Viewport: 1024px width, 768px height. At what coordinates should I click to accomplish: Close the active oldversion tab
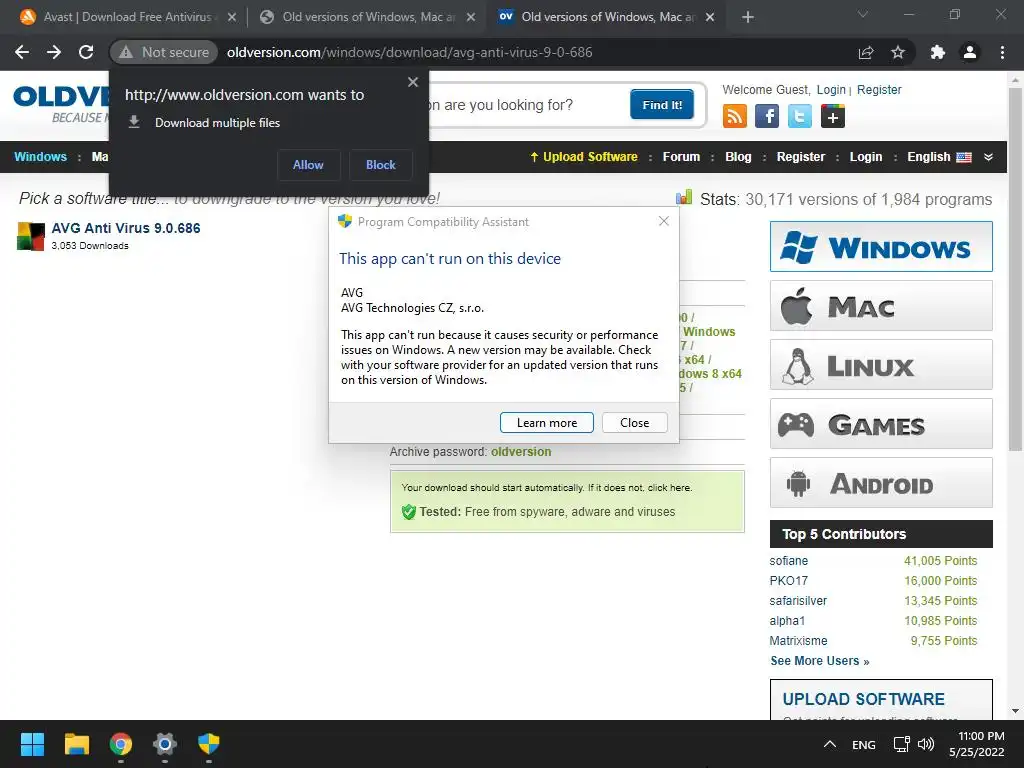tap(711, 17)
